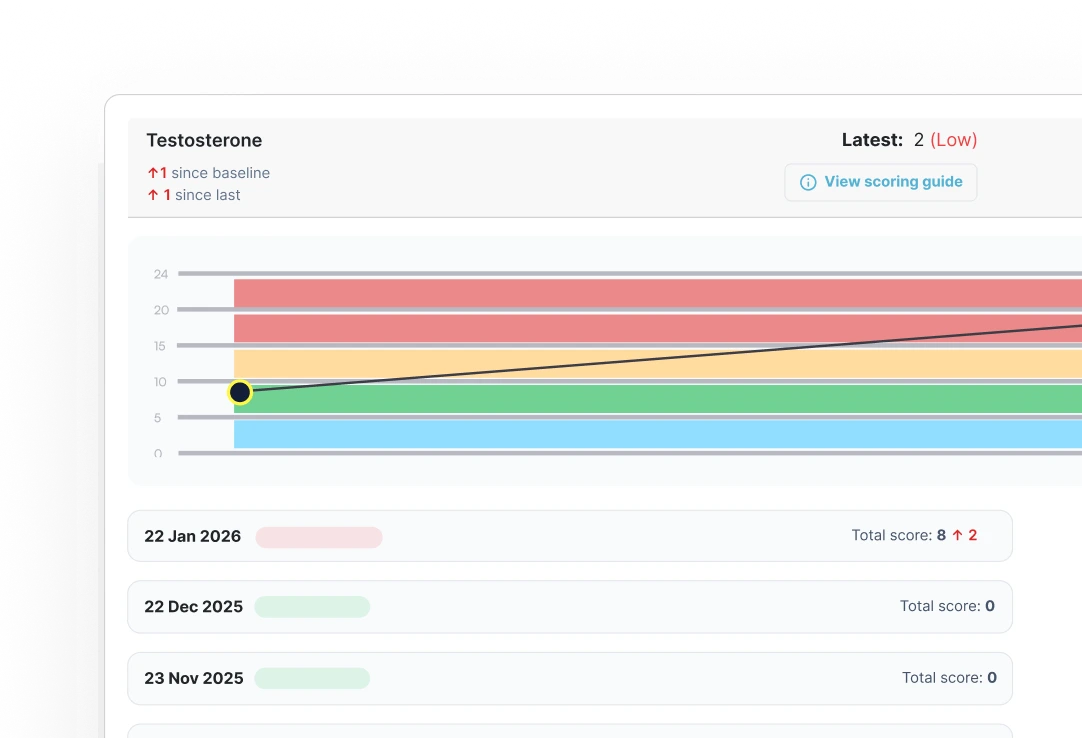Select the dark data point on the chart
Viewport: 1082px width, 738px height.
point(240,393)
